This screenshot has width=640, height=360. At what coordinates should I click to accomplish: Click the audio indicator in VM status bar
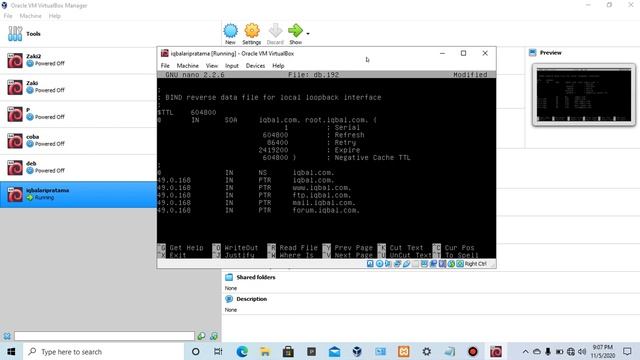388,264
